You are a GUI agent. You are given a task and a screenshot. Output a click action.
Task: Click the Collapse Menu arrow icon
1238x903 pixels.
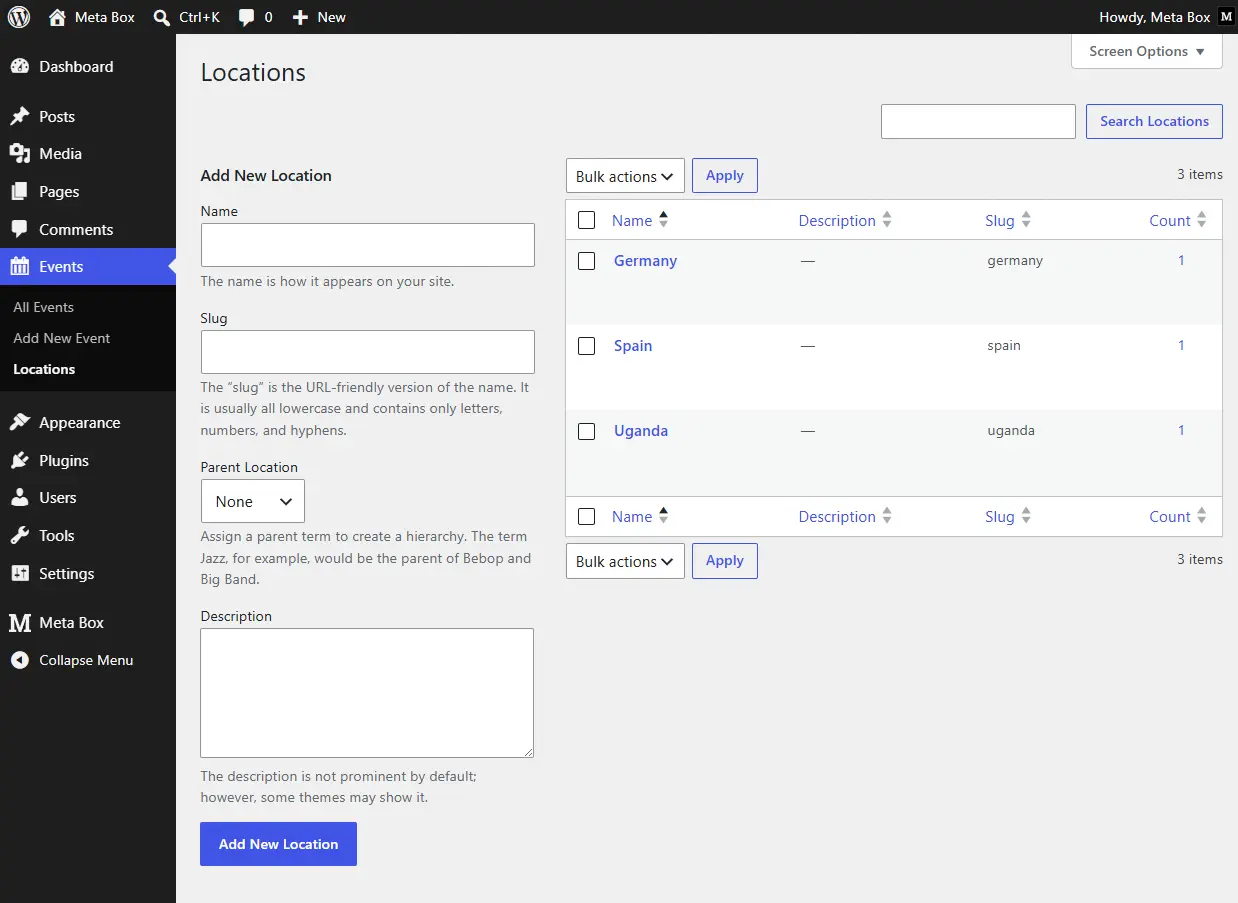coord(19,661)
